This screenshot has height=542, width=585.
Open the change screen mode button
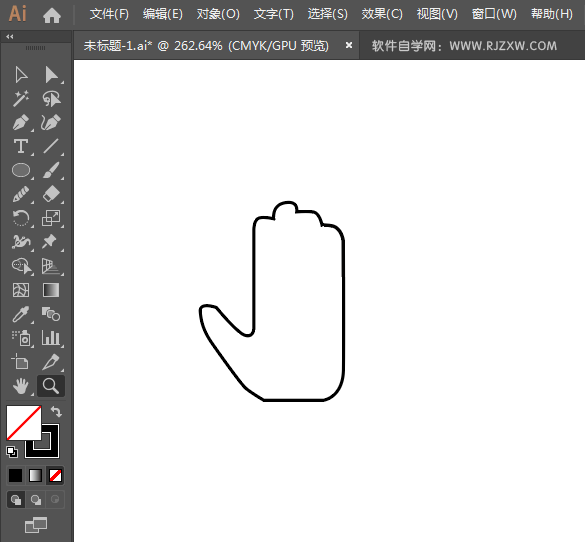tap(36, 525)
